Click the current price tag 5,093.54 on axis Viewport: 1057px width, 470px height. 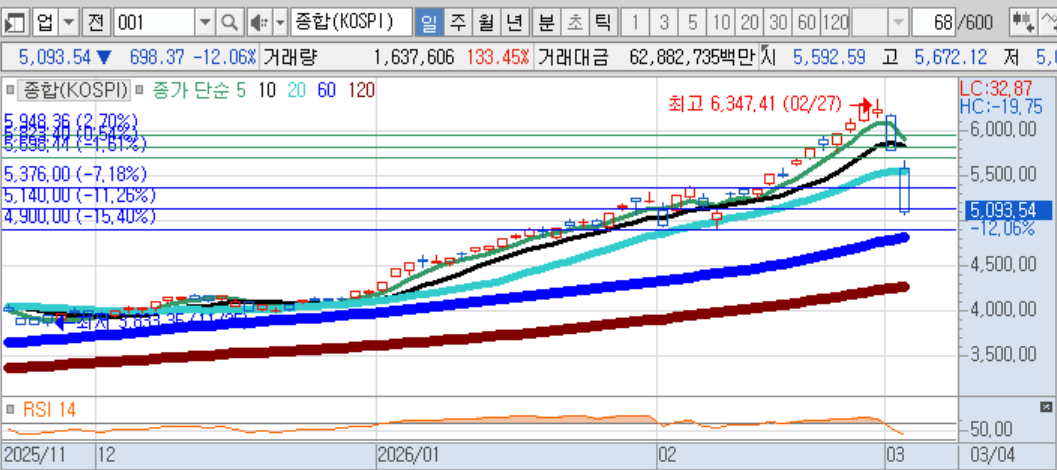(1006, 210)
